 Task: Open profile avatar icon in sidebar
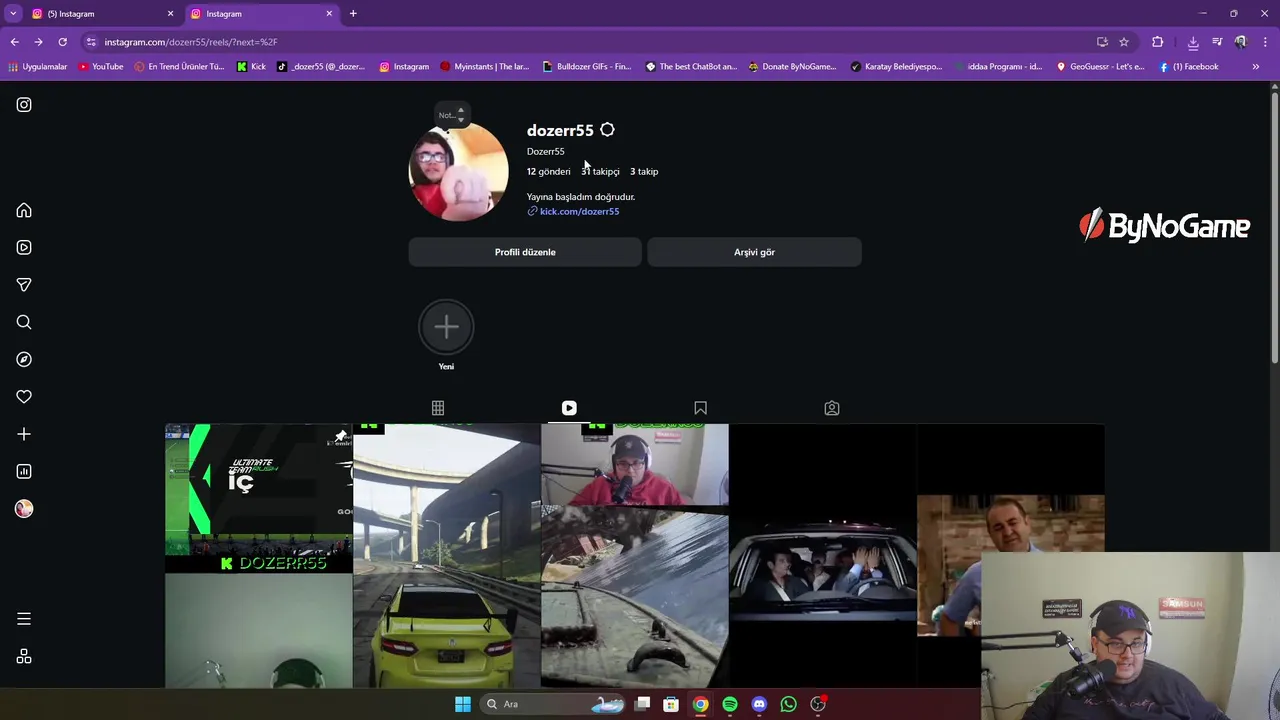(x=24, y=509)
